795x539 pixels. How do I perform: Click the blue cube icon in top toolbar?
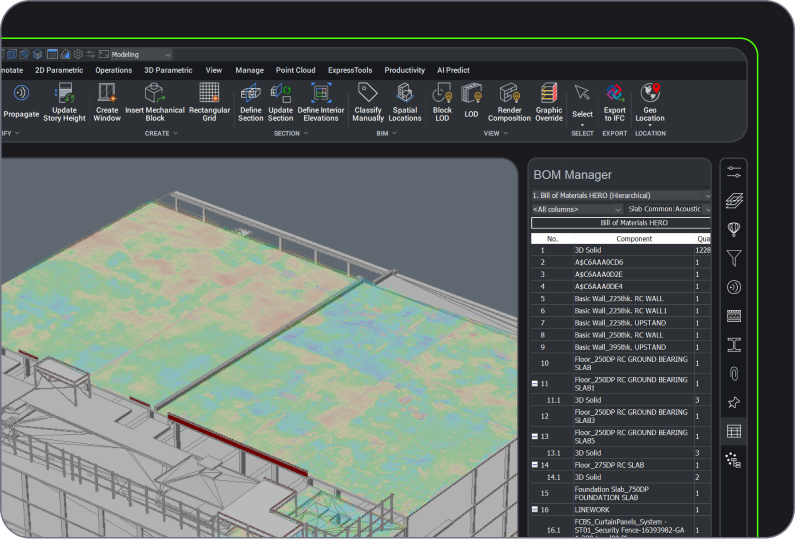coord(38,54)
